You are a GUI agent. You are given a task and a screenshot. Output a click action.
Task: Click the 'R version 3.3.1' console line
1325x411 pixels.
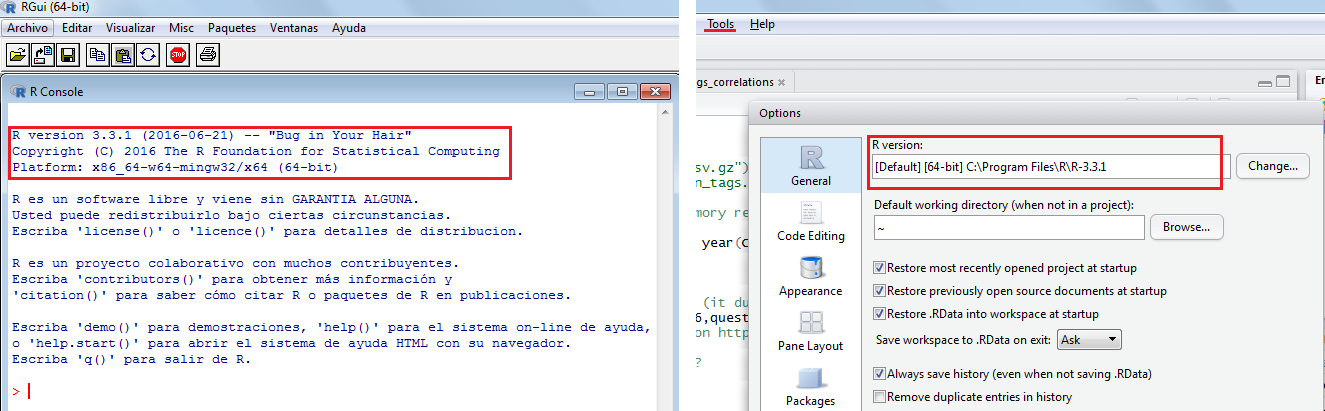(x=212, y=135)
